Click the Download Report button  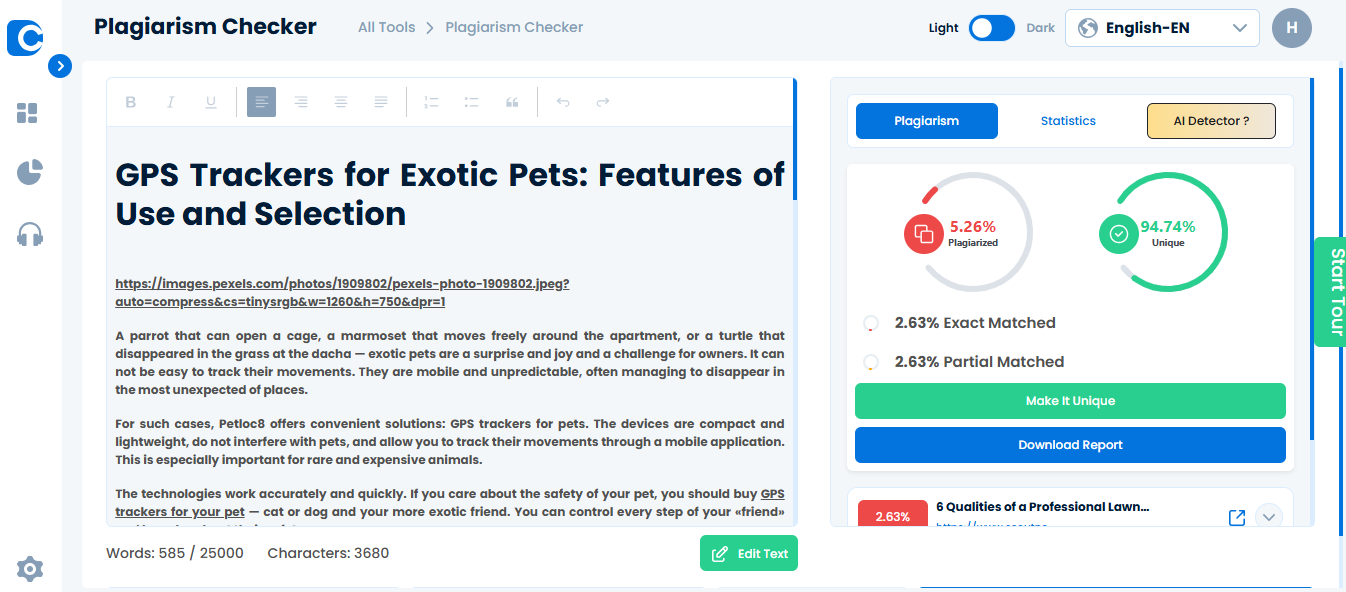click(1070, 445)
